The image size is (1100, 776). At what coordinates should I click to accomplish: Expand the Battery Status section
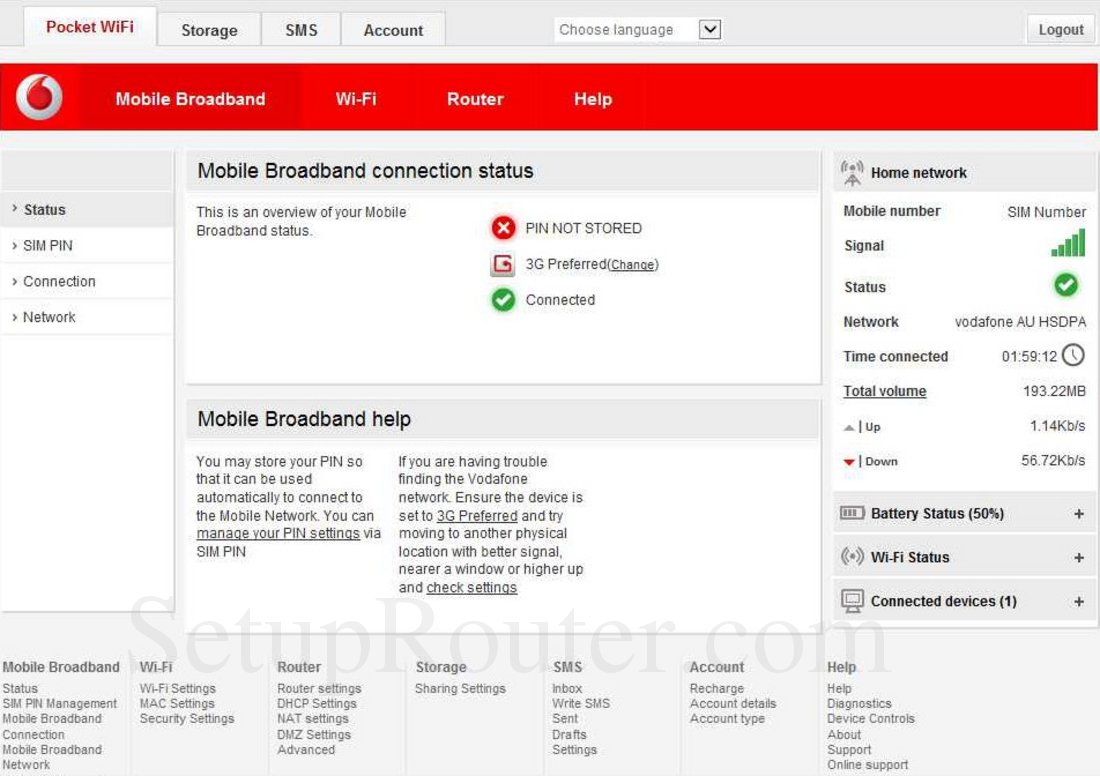tap(1078, 513)
